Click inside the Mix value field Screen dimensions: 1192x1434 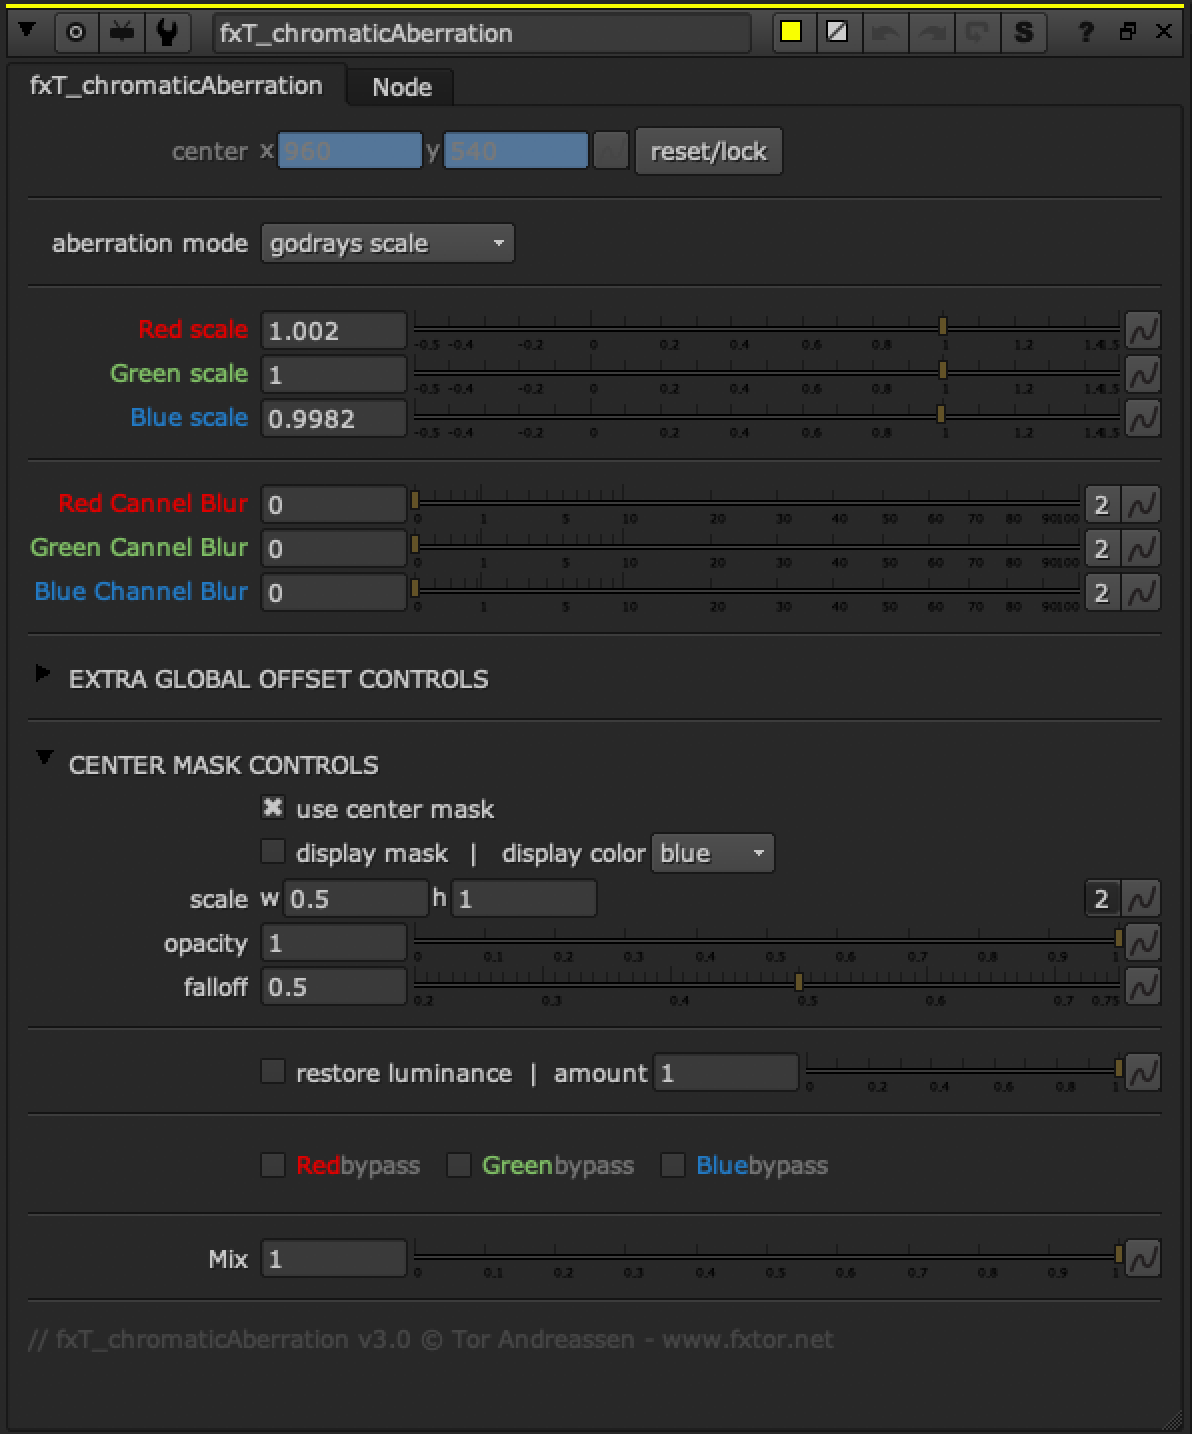(333, 1257)
